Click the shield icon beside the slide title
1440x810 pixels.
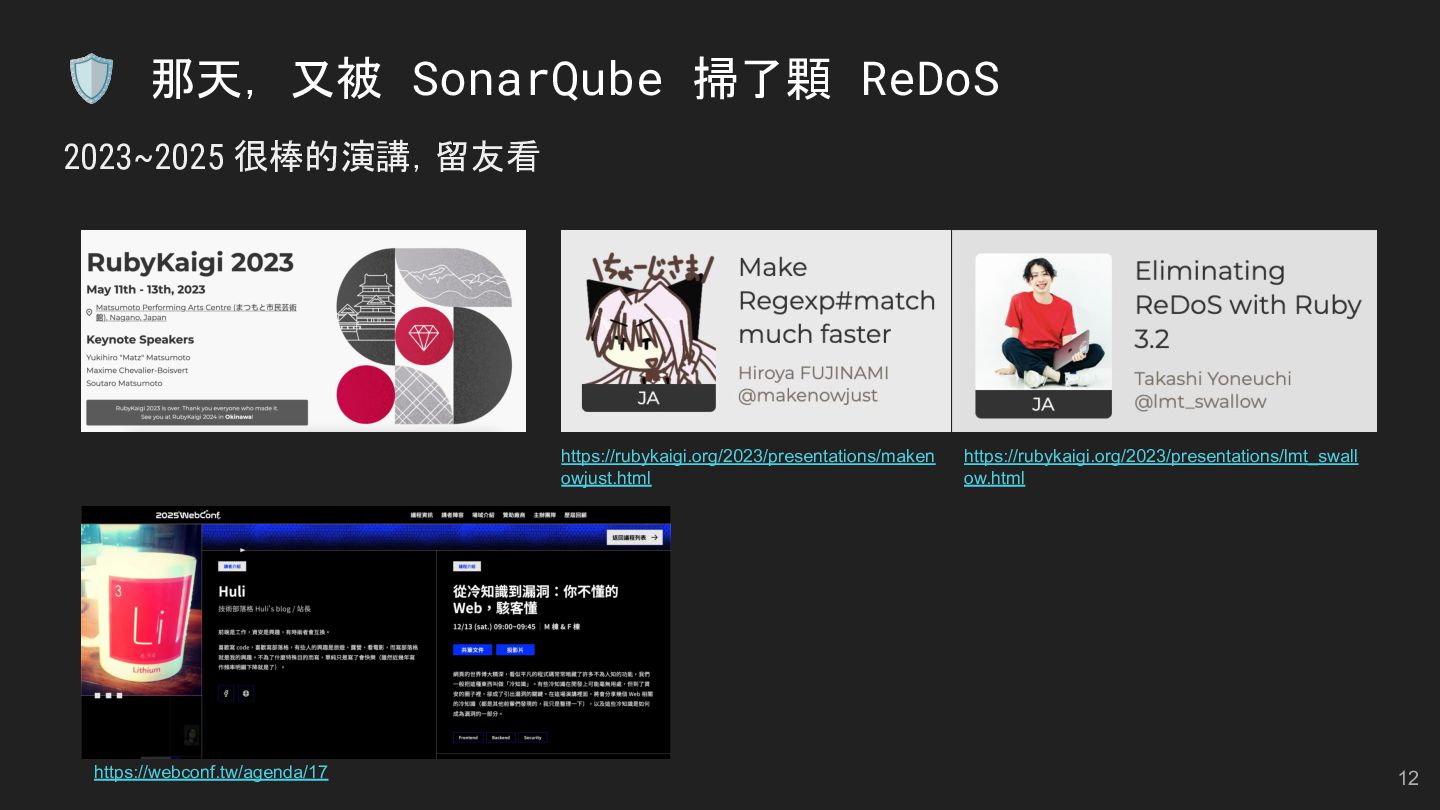point(91,79)
